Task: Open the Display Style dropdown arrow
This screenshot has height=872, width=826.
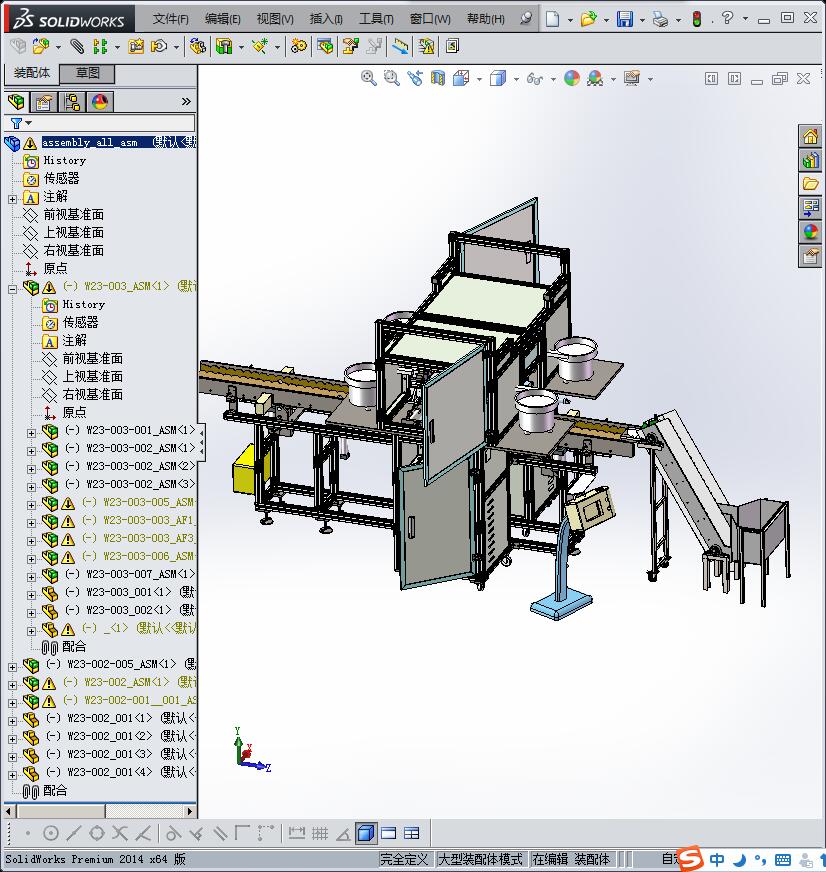Action: 516,79
